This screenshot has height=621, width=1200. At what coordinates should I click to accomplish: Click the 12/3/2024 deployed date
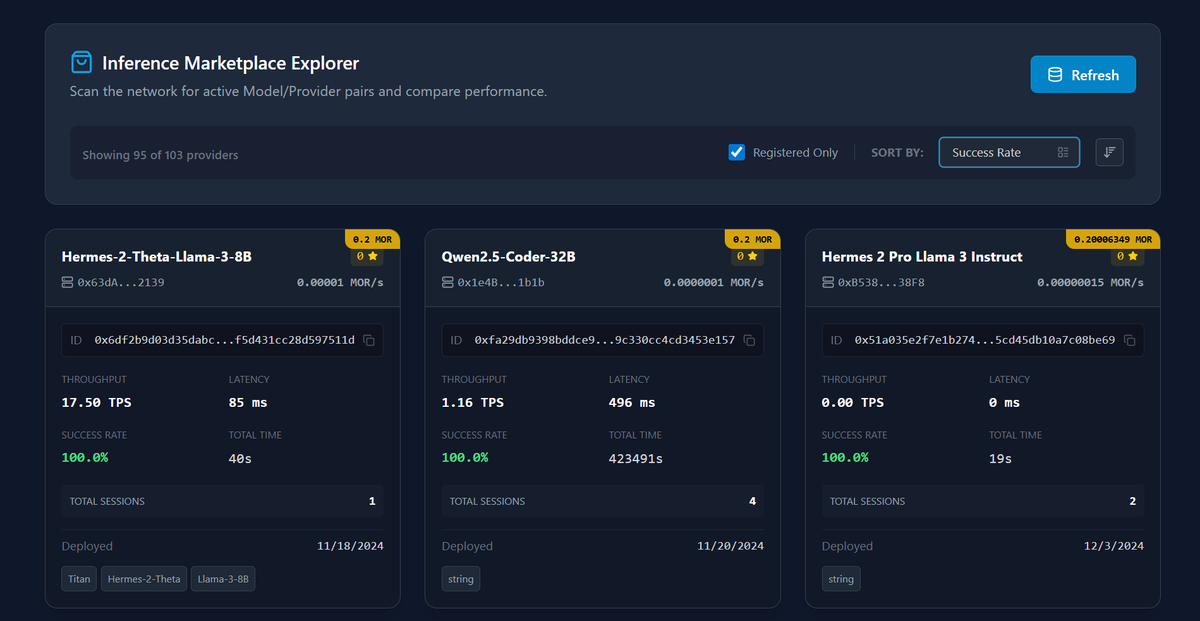(x=1114, y=546)
